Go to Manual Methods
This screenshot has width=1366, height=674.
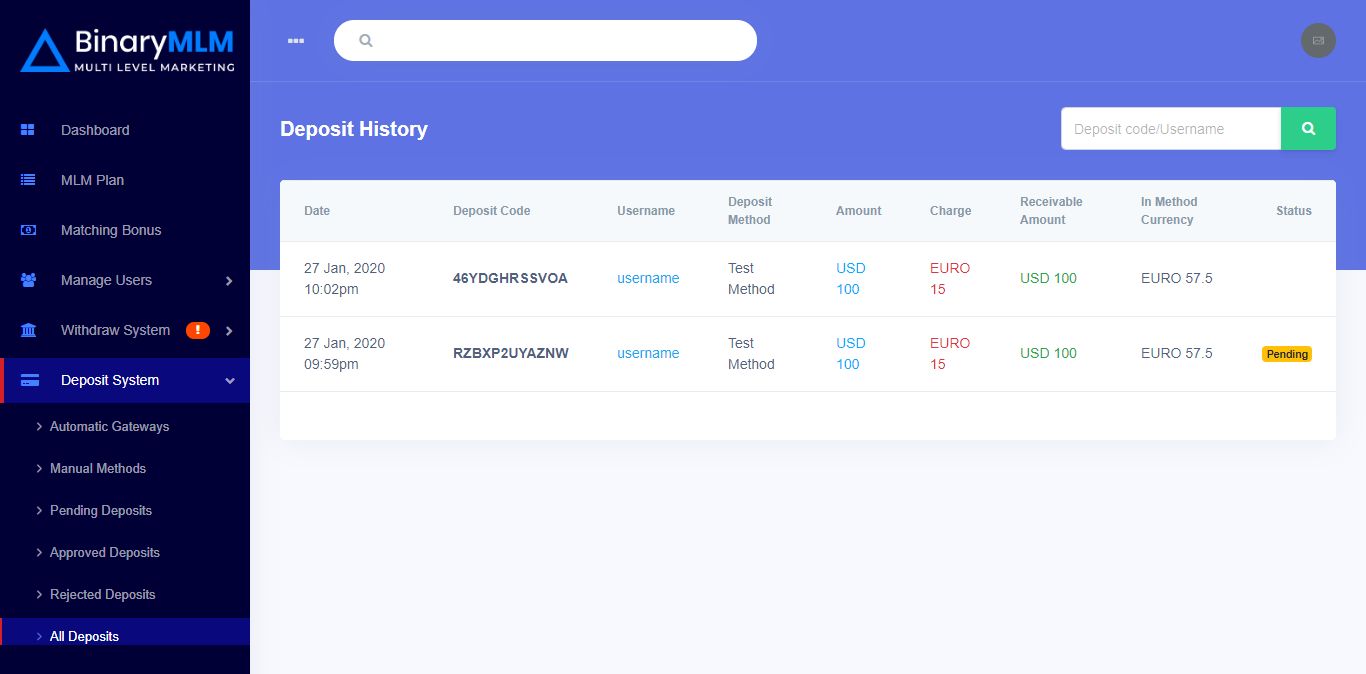98,468
